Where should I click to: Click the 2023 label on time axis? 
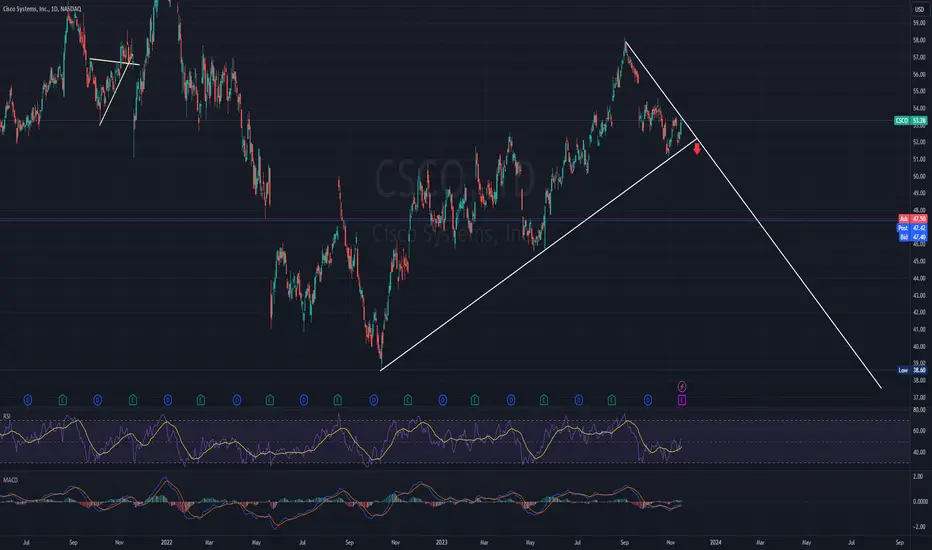click(441, 542)
